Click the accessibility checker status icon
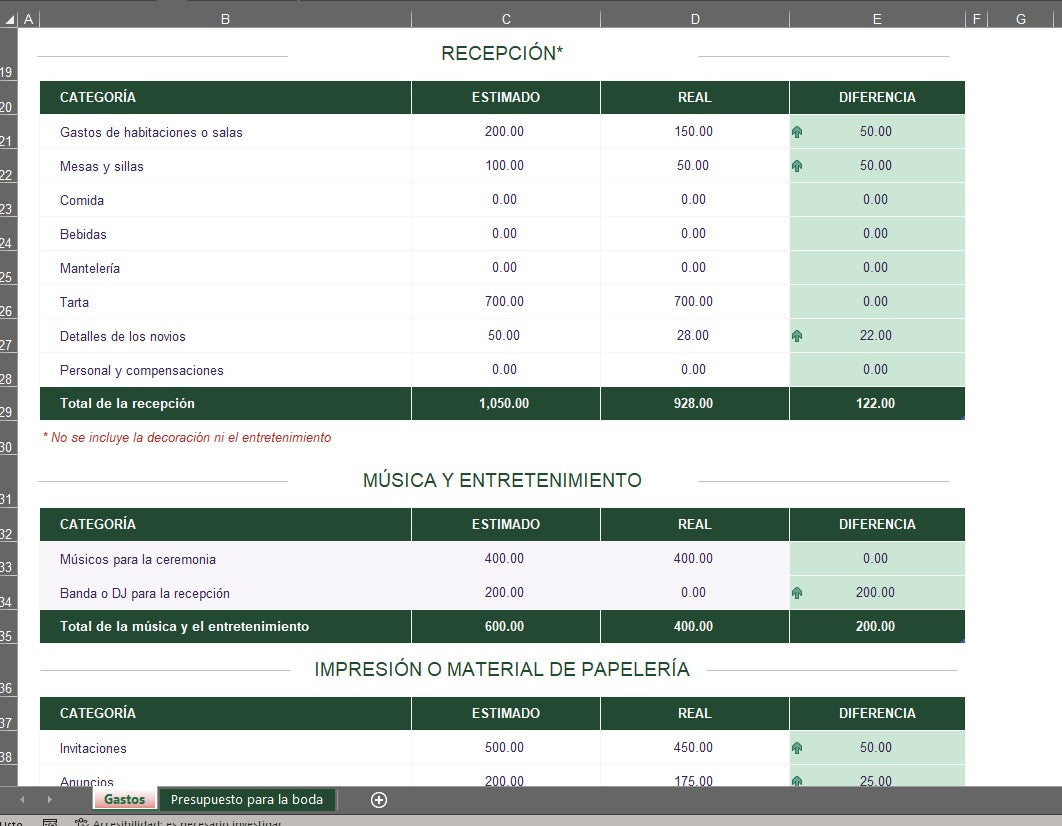Viewport: 1062px width, 826px height. click(x=81, y=822)
